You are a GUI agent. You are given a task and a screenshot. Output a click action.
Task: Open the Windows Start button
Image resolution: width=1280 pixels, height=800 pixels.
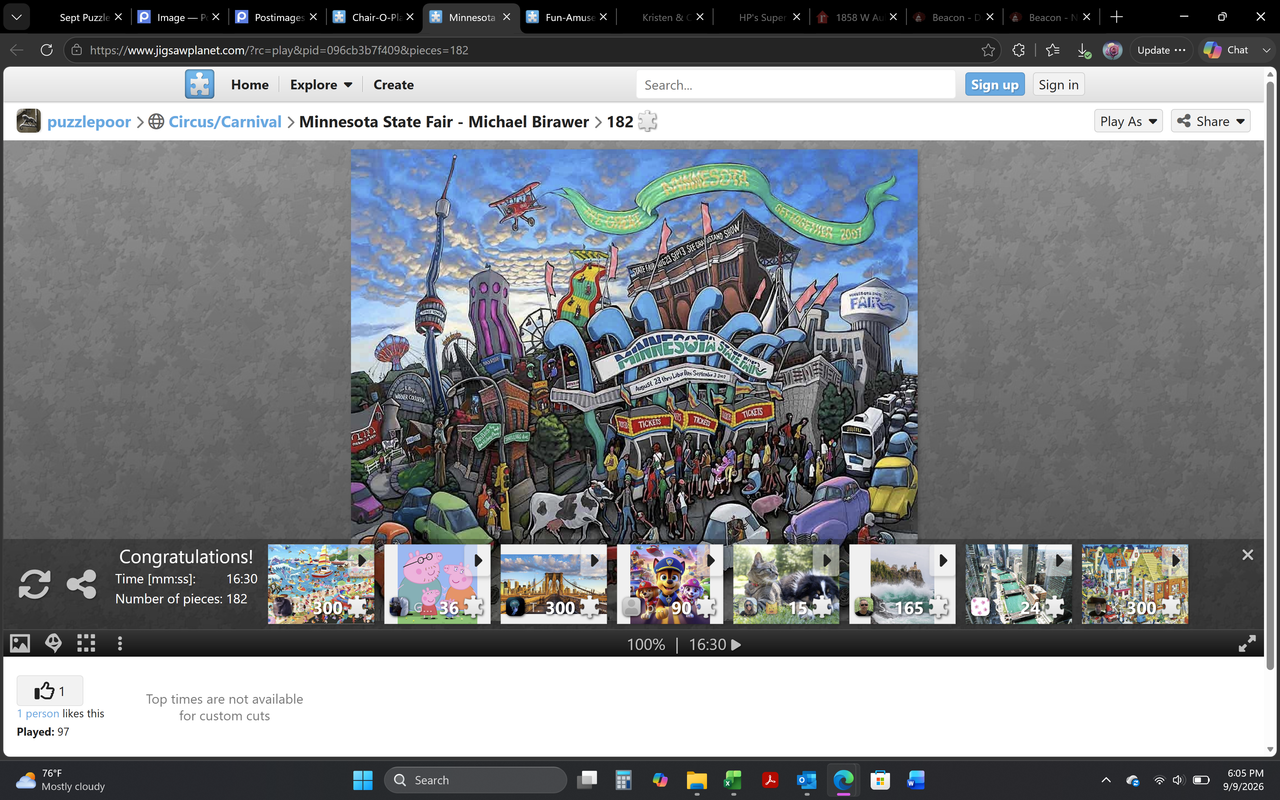point(362,780)
